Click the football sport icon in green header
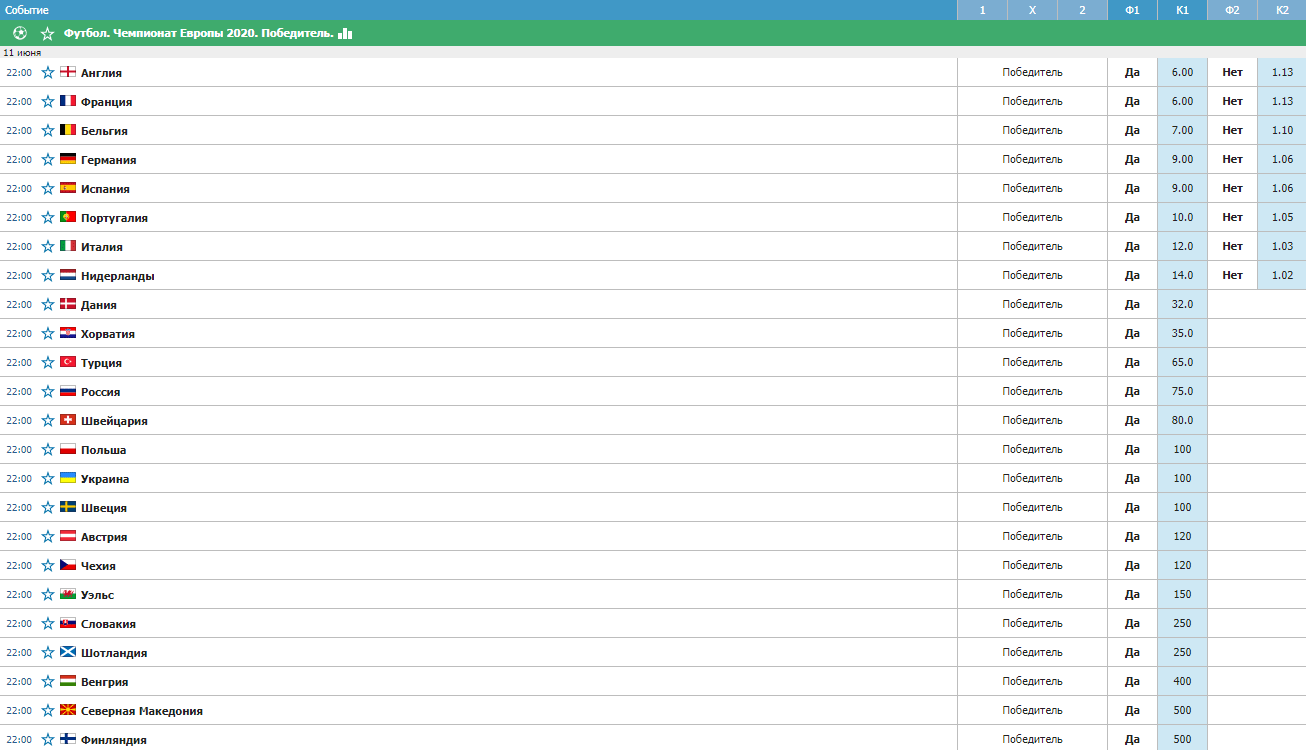The width and height of the screenshot is (1306, 750). pyautogui.click(x=20, y=33)
